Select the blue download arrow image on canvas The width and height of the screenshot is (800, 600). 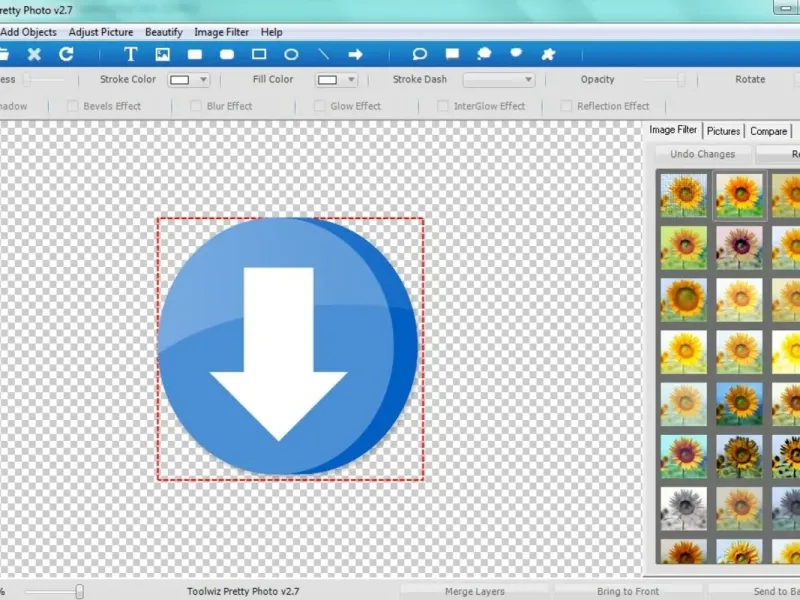coord(290,348)
